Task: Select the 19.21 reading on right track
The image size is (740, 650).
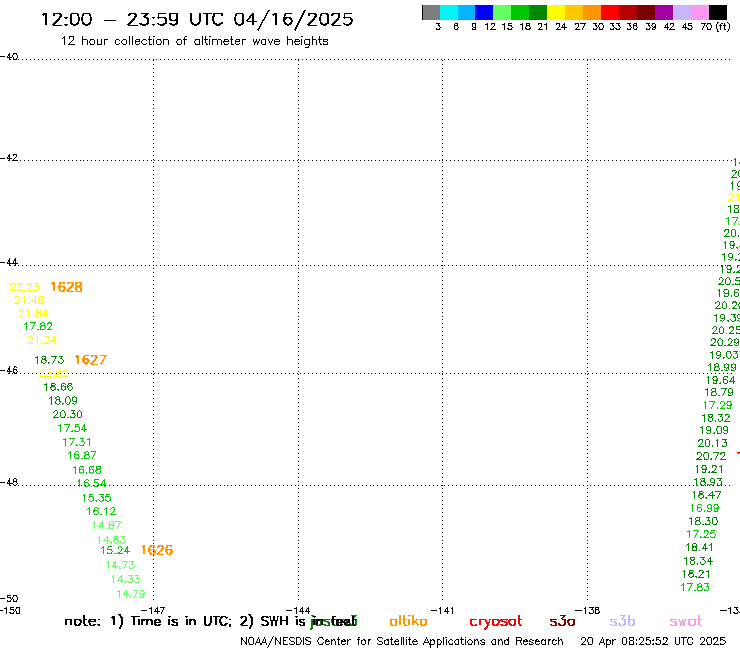Action: (x=709, y=470)
